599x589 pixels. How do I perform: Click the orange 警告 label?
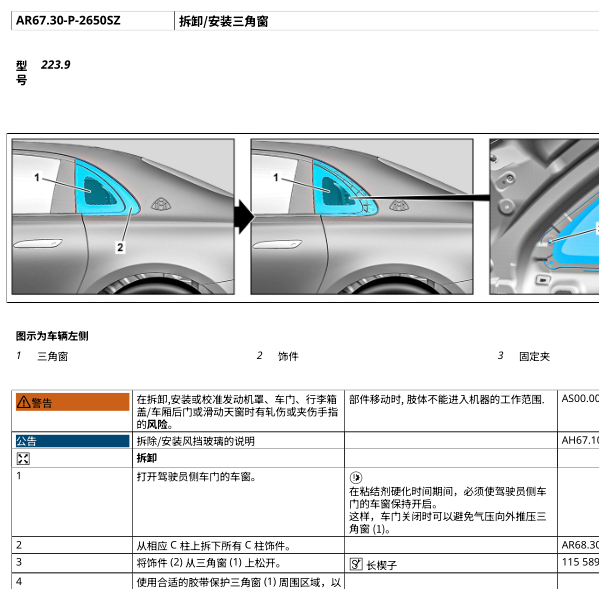pos(73,402)
